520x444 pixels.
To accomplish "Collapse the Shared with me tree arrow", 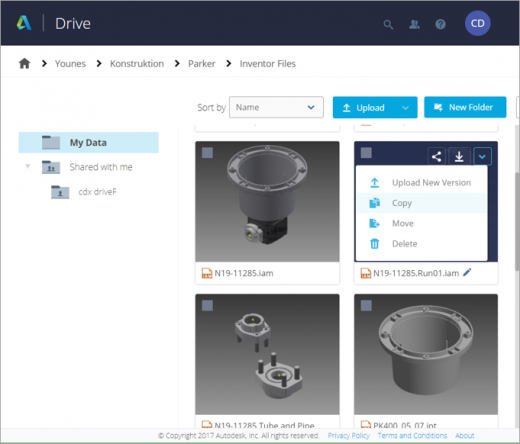I will [x=28, y=166].
